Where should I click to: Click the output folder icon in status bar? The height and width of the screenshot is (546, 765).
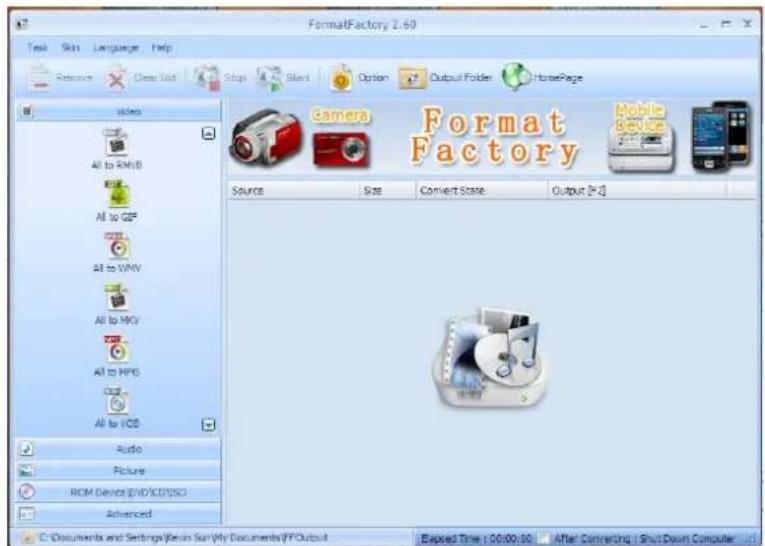tap(28, 538)
